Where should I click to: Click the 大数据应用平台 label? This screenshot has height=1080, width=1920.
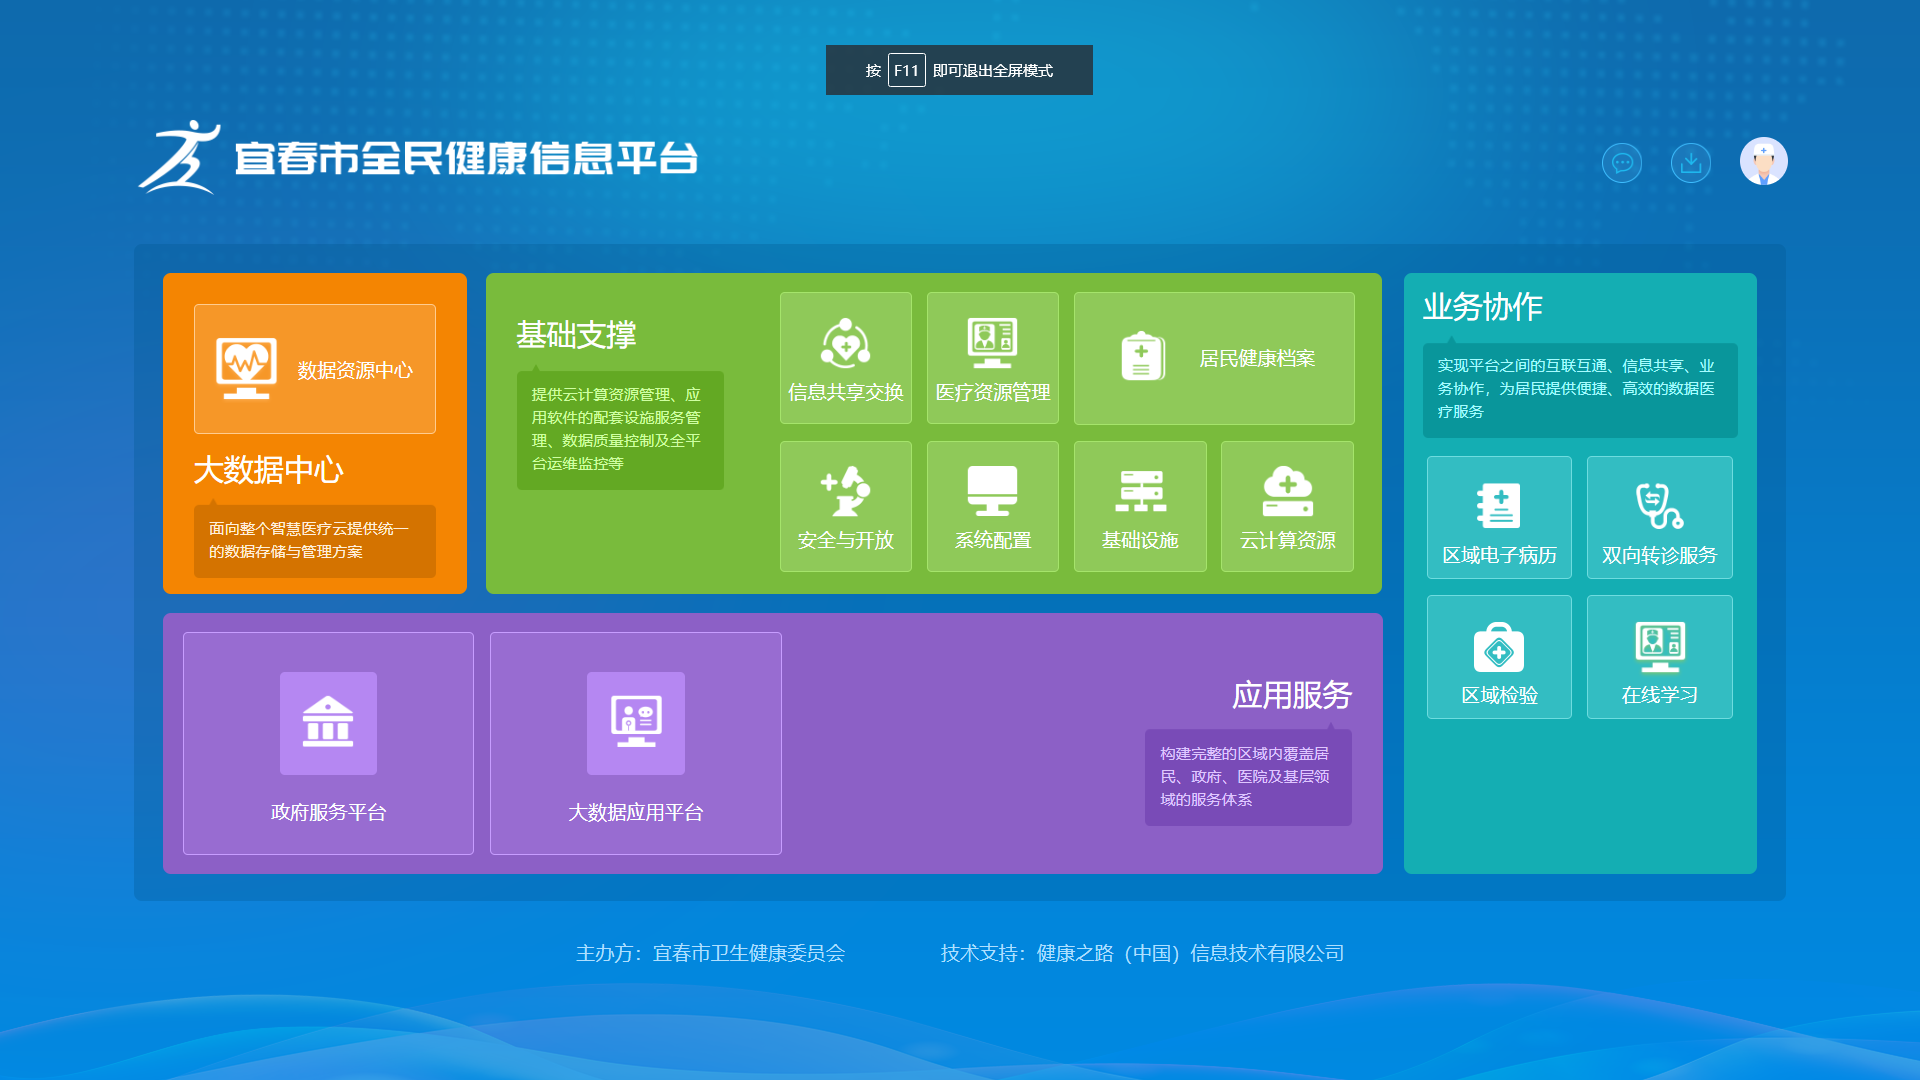[x=636, y=813]
